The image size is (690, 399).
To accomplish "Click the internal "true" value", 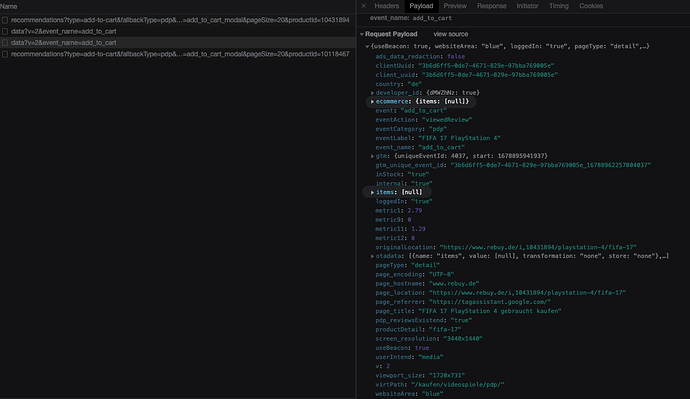I will tap(422, 183).
